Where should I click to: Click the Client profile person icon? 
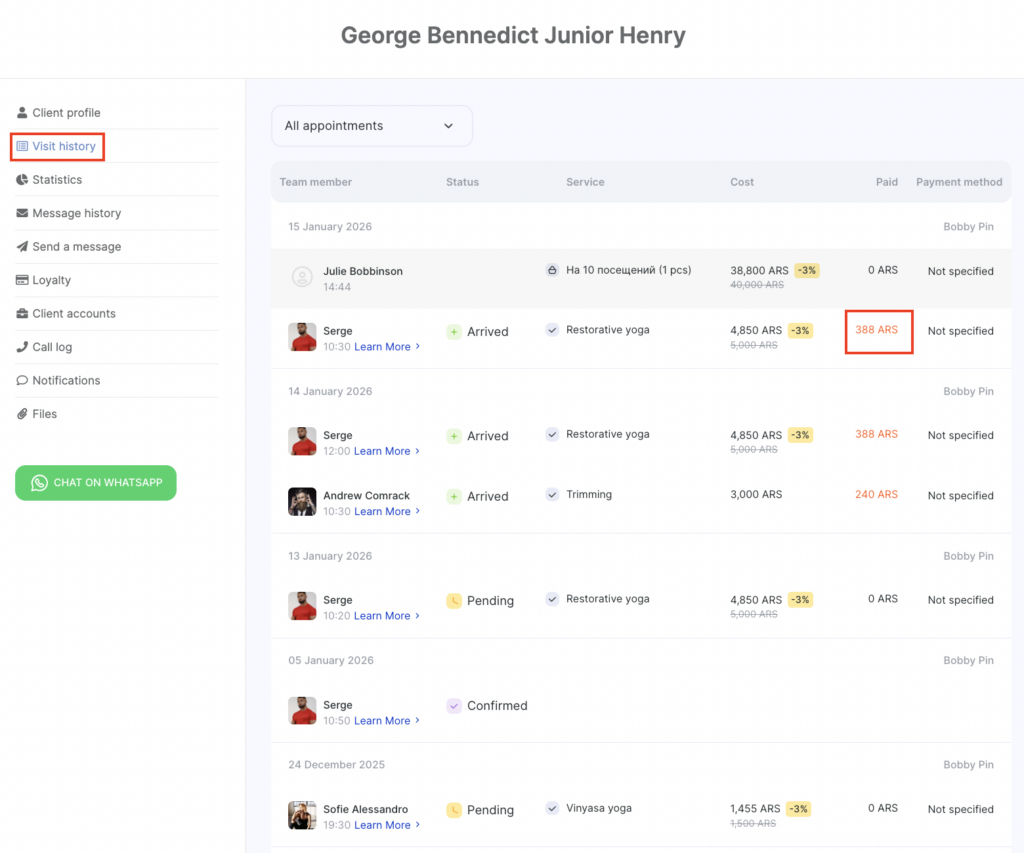coord(22,113)
